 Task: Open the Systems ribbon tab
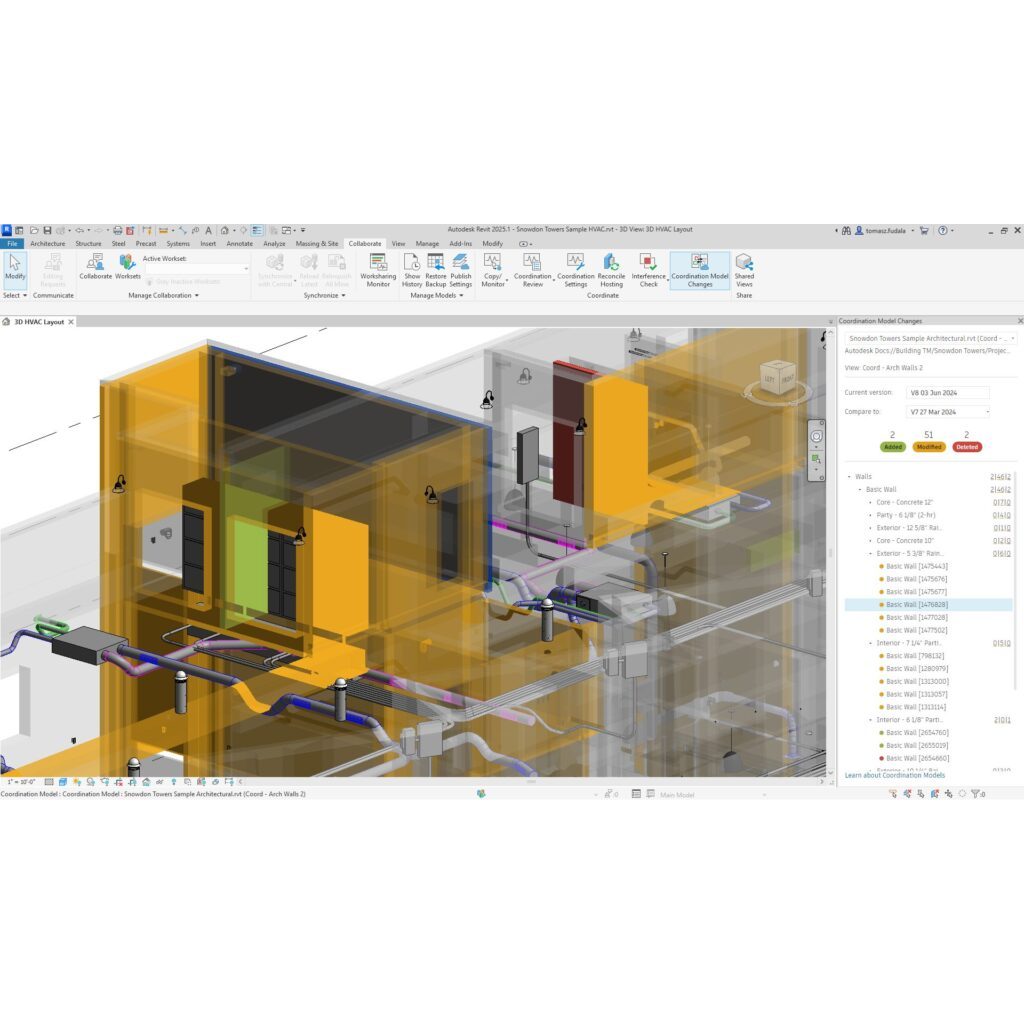click(178, 243)
